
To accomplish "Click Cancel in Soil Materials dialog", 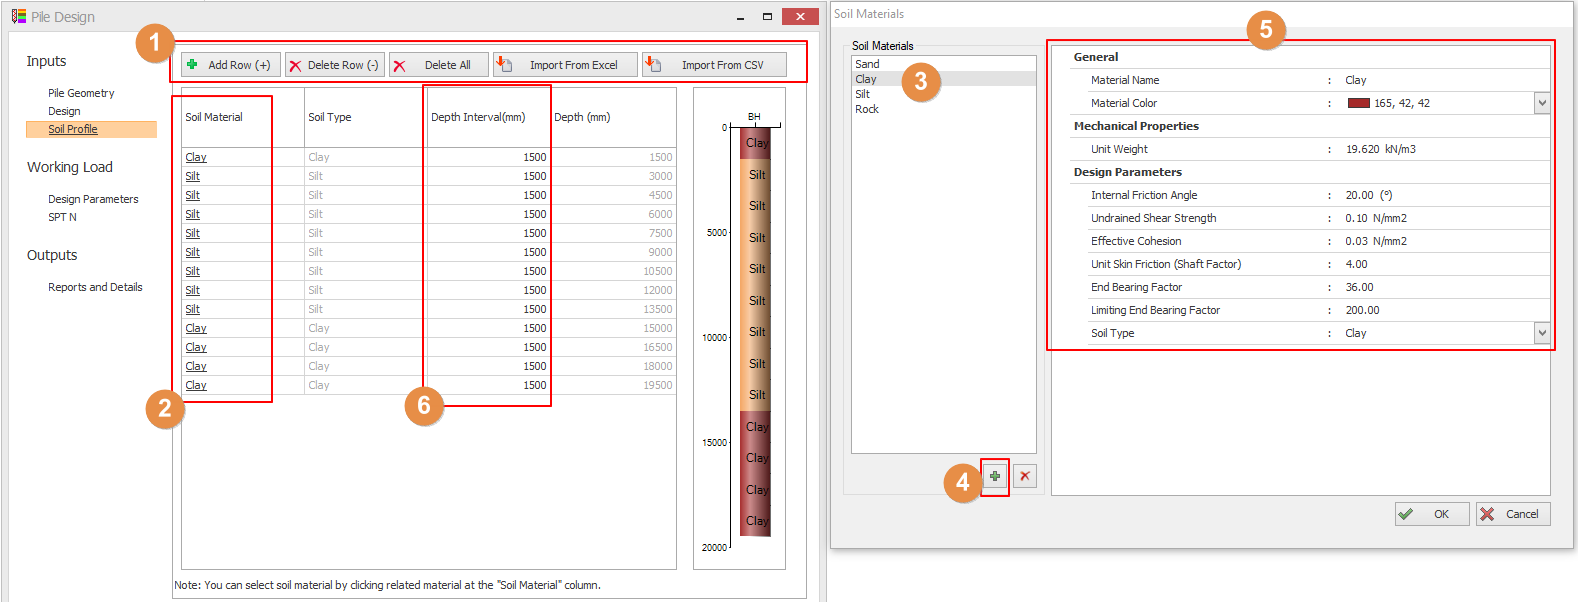I will point(1513,514).
